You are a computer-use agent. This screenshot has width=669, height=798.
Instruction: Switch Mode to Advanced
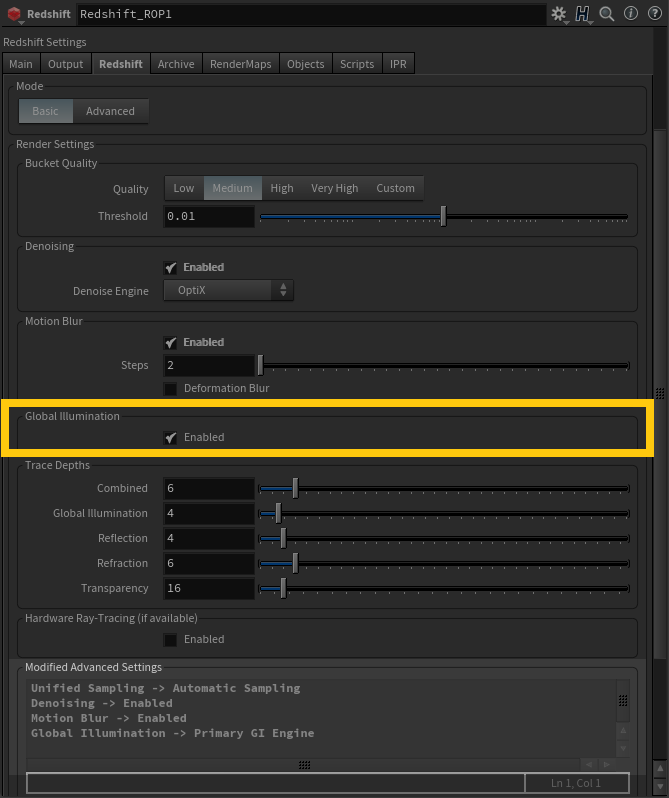[x=110, y=111]
